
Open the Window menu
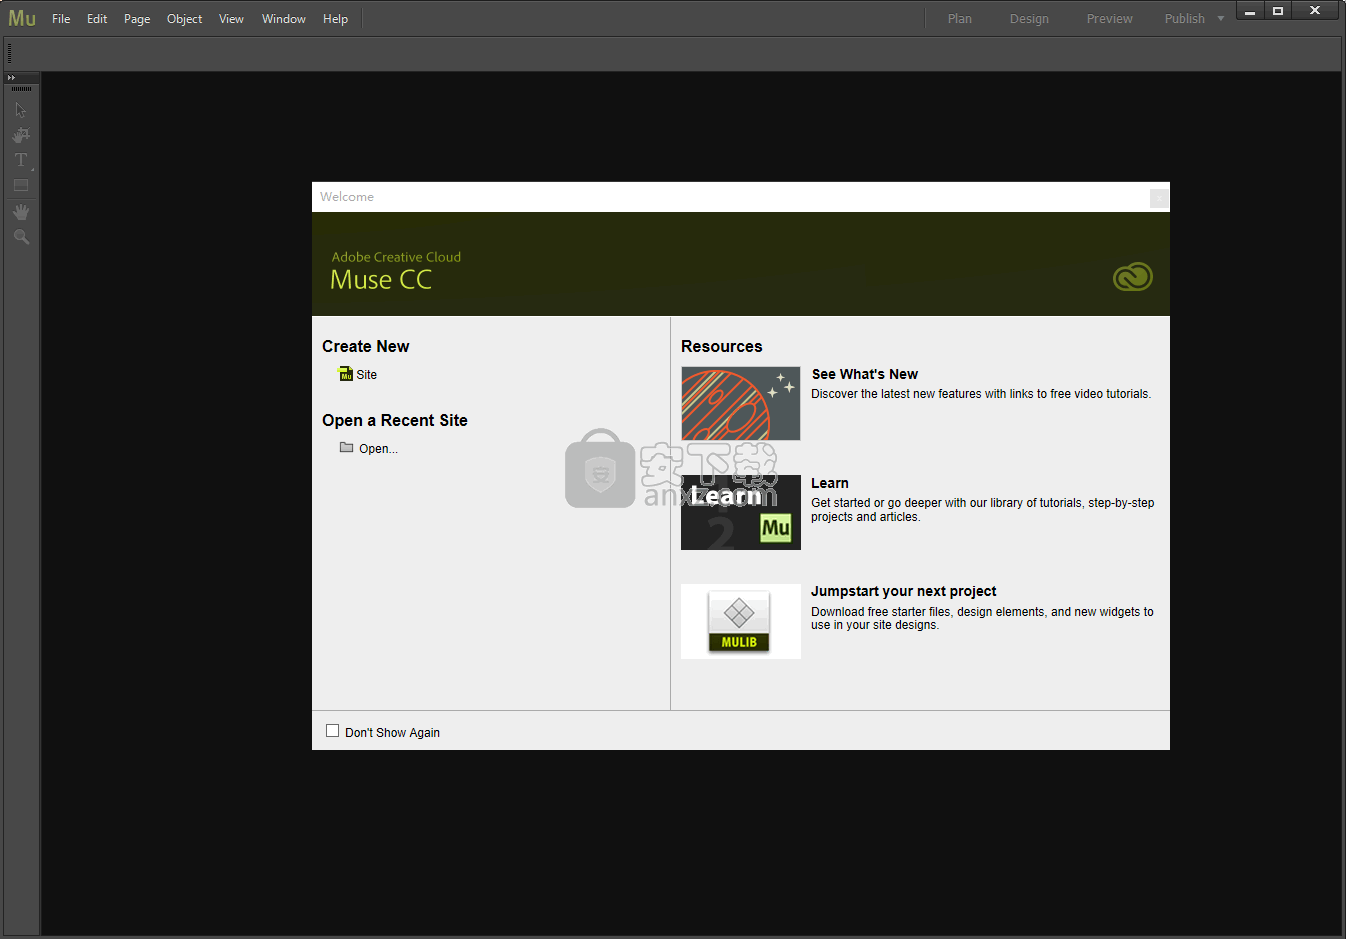[284, 19]
